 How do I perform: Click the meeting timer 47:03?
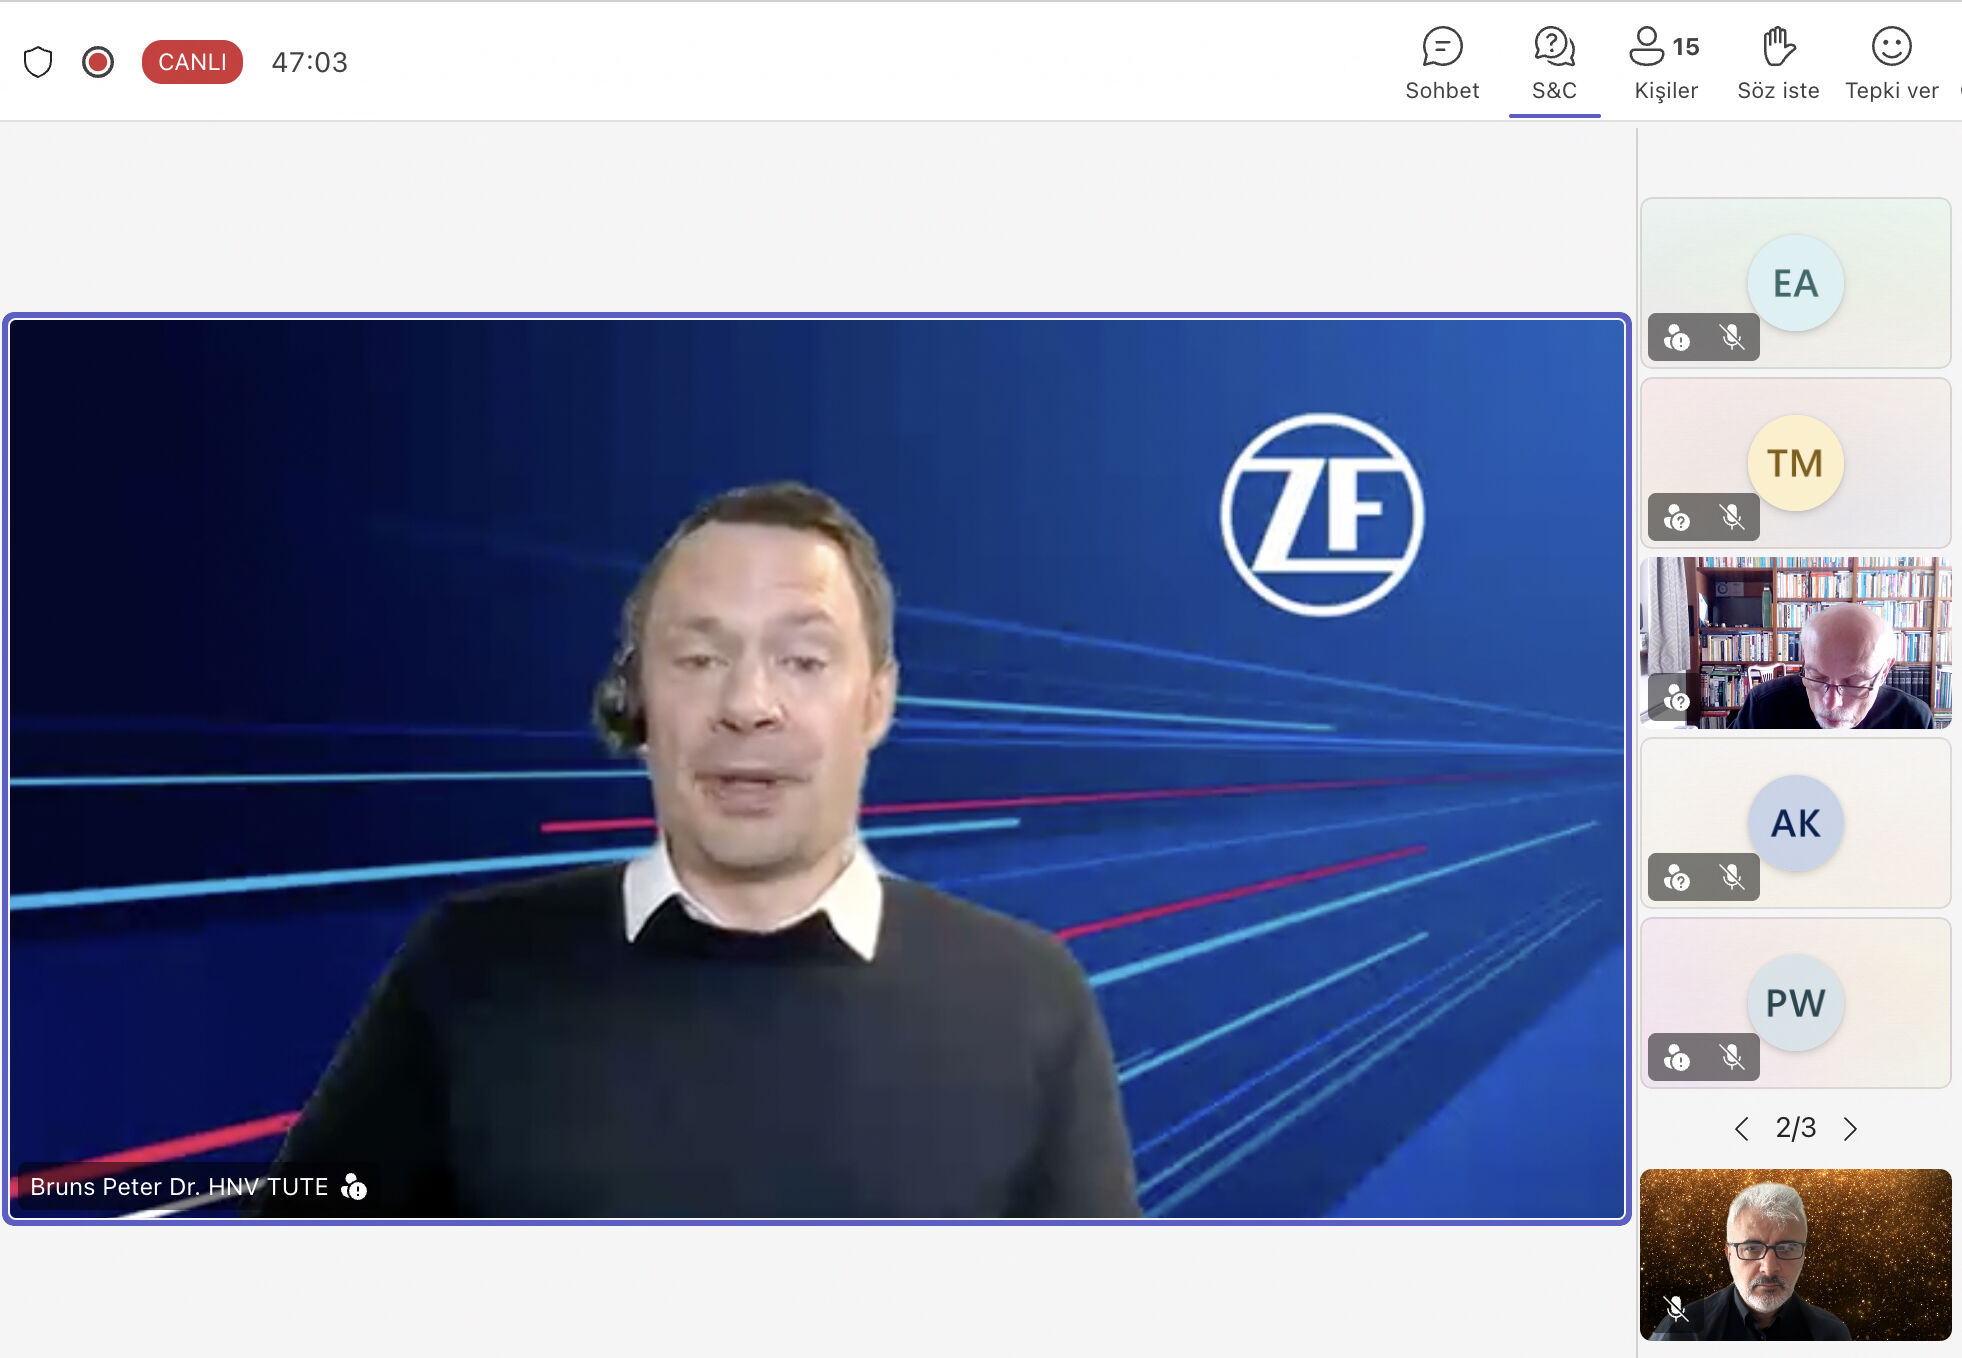pyautogui.click(x=309, y=62)
